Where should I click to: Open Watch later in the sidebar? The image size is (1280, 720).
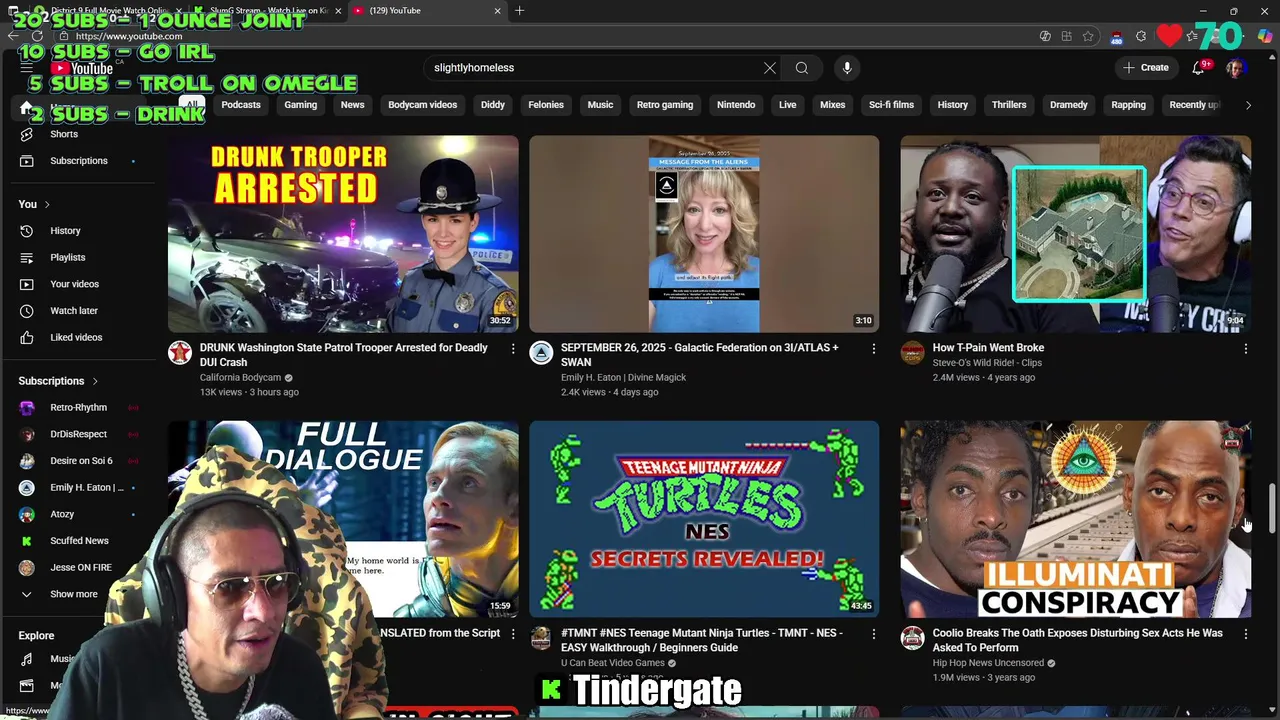click(74, 311)
